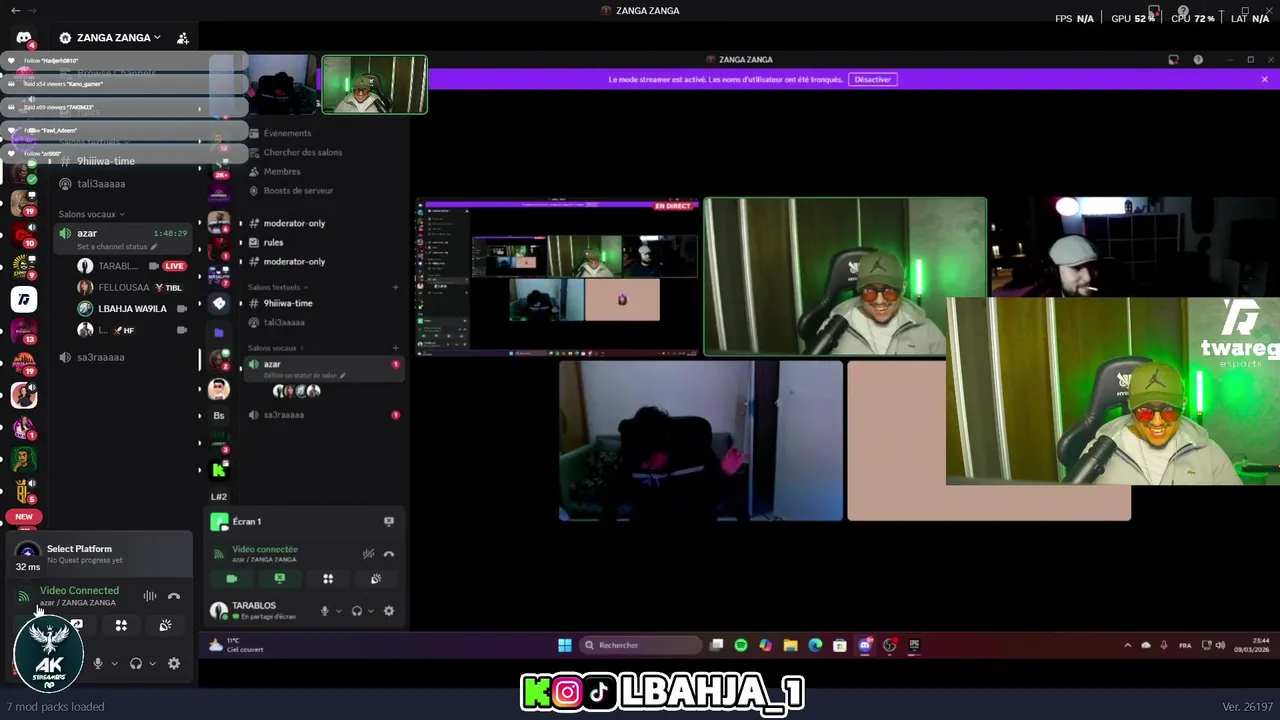Open the Windows Start button on the streamed taskbar
This screenshot has width=1280, height=720.
click(565, 645)
